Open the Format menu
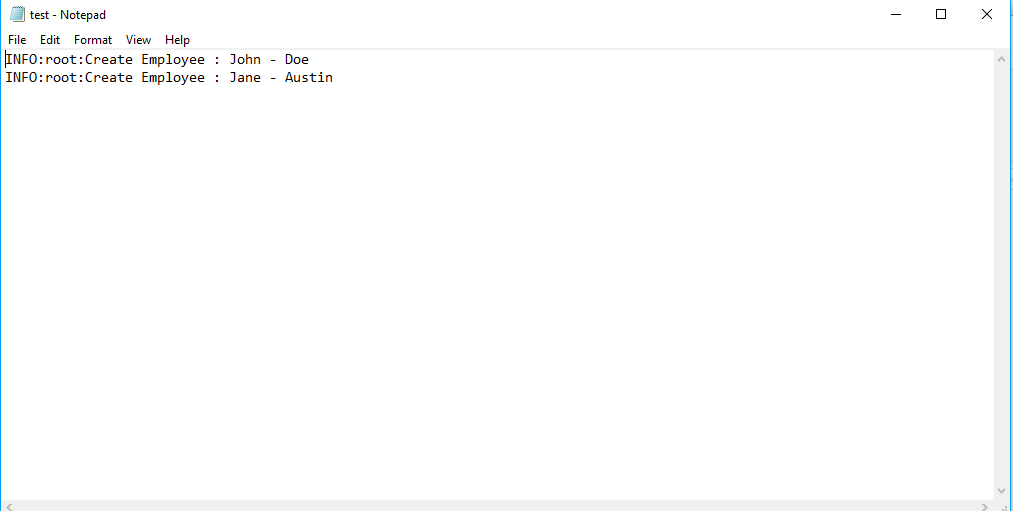The width and height of the screenshot is (1013, 511). 92,40
